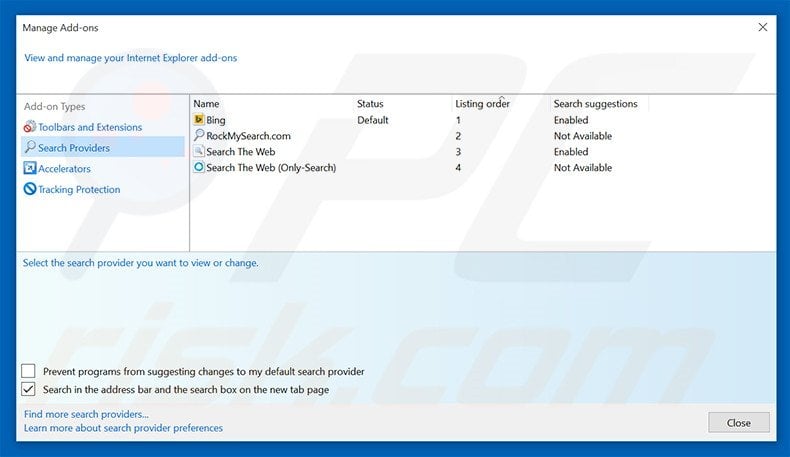Click the Tracking Protection blocked-circle icon
This screenshot has height=457, width=790.
coord(30,189)
